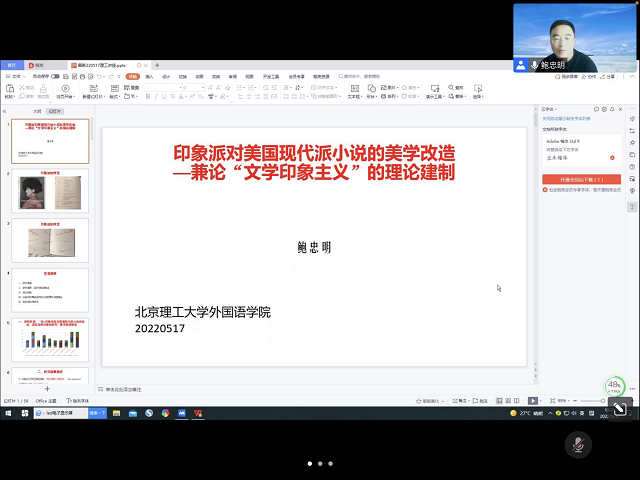
Task: Open a new tab with the plus button
Action: pyautogui.click(x=157, y=65)
